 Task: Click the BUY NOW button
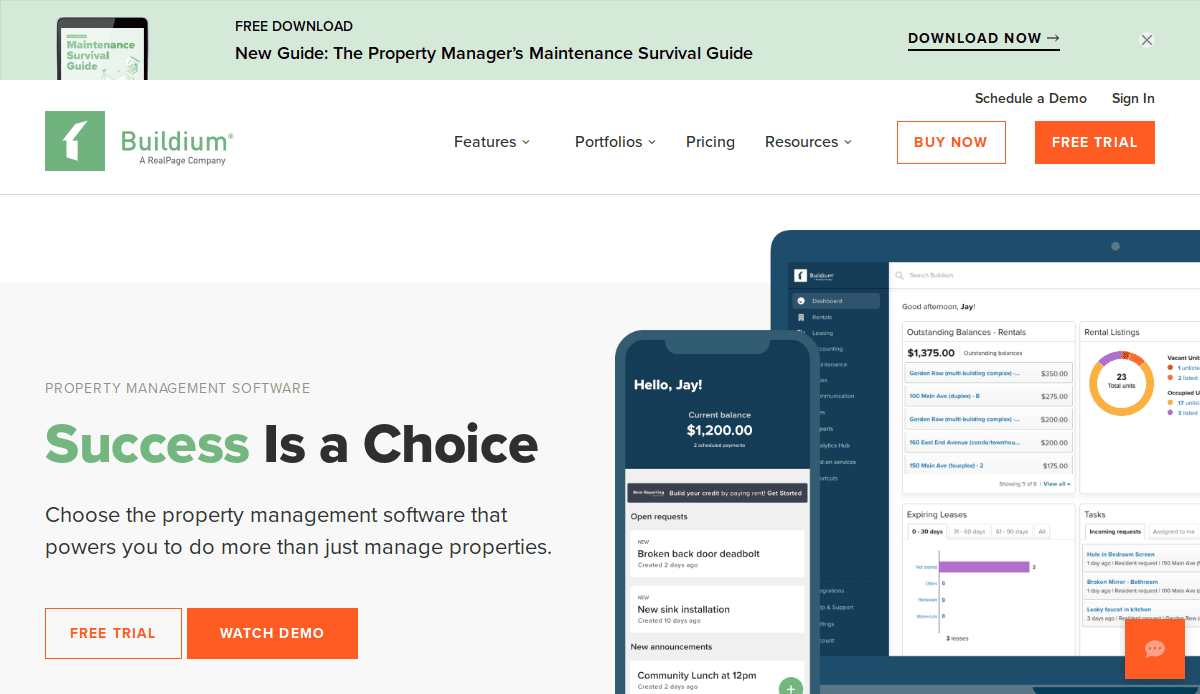click(951, 142)
